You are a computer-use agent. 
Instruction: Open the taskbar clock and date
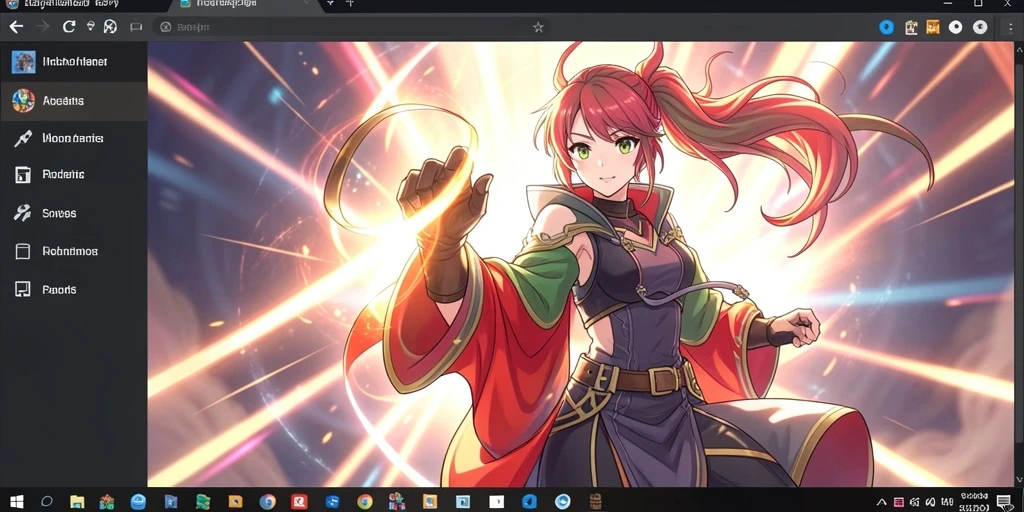click(x=974, y=502)
